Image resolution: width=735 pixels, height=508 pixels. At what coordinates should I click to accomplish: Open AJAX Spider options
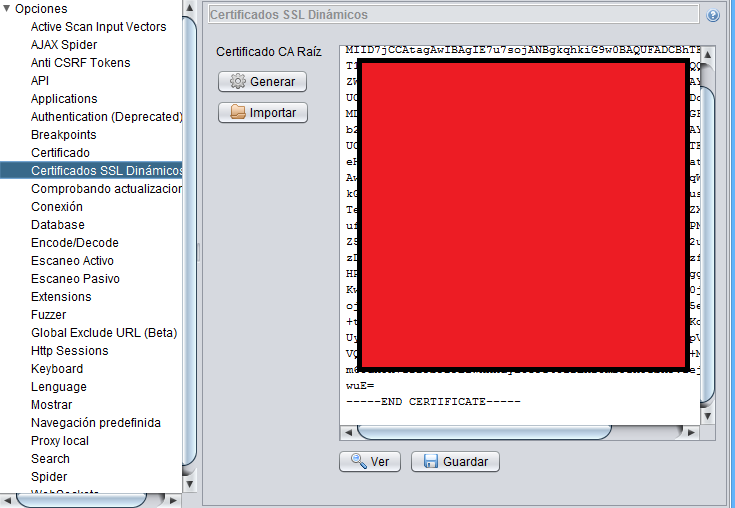point(64,45)
